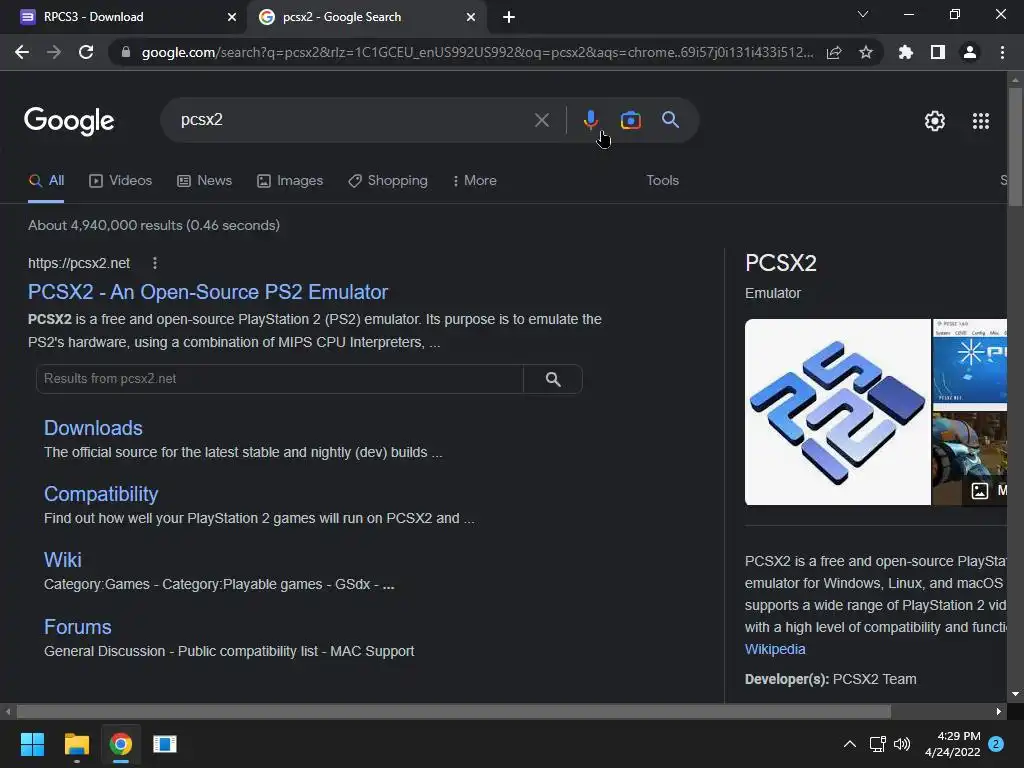This screenshot has height=768, width=1024.
Task: Click the https://pcsx2.net result URL
Action: (x=79, y=263)
